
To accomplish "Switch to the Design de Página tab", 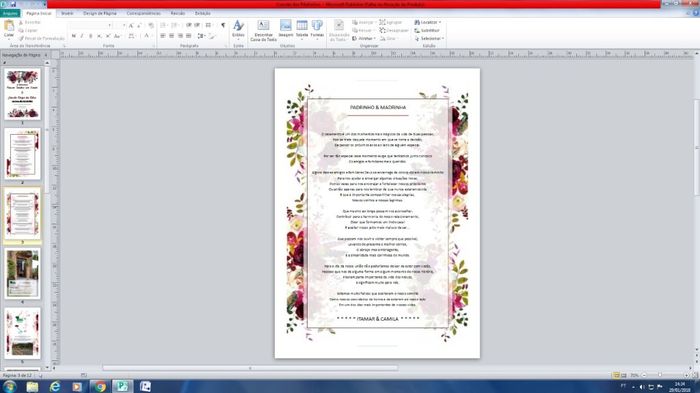I will (100, 13).
